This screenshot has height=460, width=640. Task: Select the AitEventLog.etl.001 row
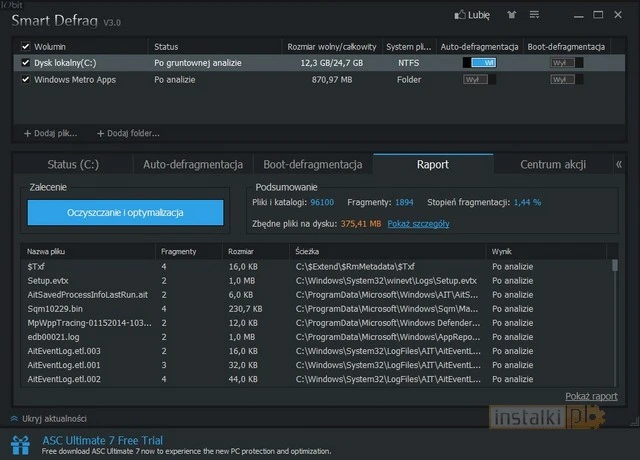(x=317, y=365)
